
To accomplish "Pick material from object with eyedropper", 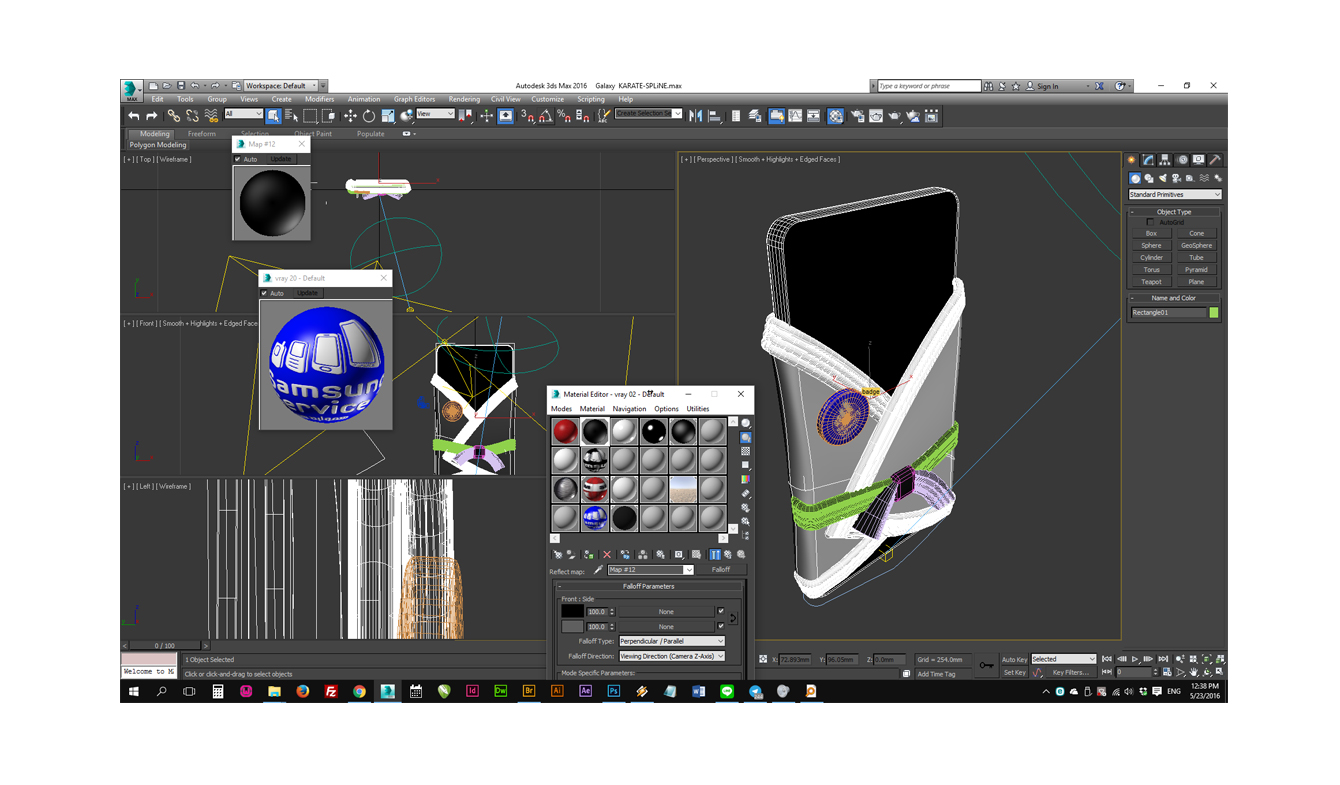I will click(598, 570).
